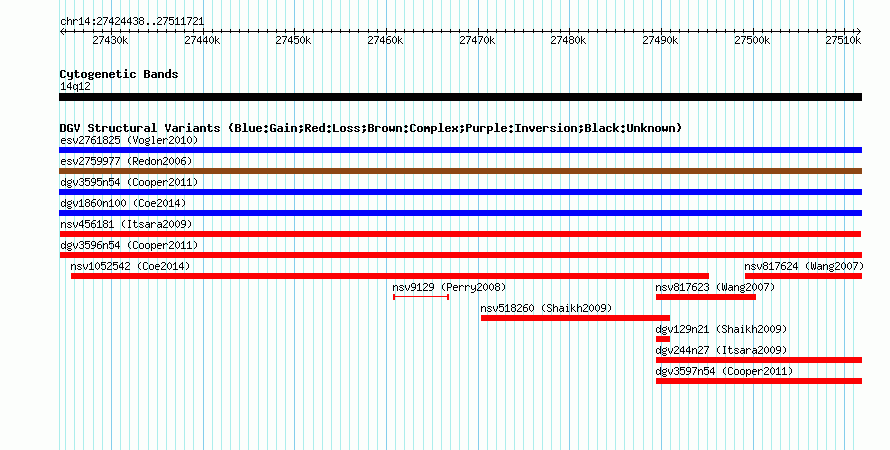Click the ruler's left arrow end
The width and height of the screenshot is (890, 450).
(x=62, y=32)
